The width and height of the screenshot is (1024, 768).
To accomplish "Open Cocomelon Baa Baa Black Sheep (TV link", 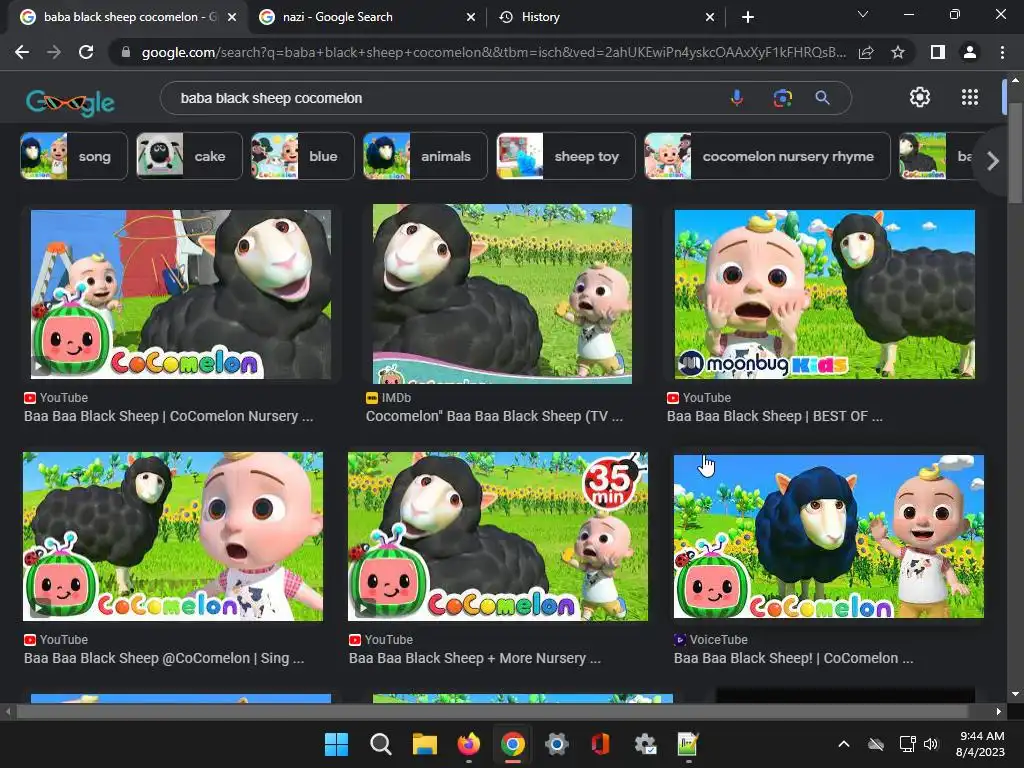I will point(494,417).
